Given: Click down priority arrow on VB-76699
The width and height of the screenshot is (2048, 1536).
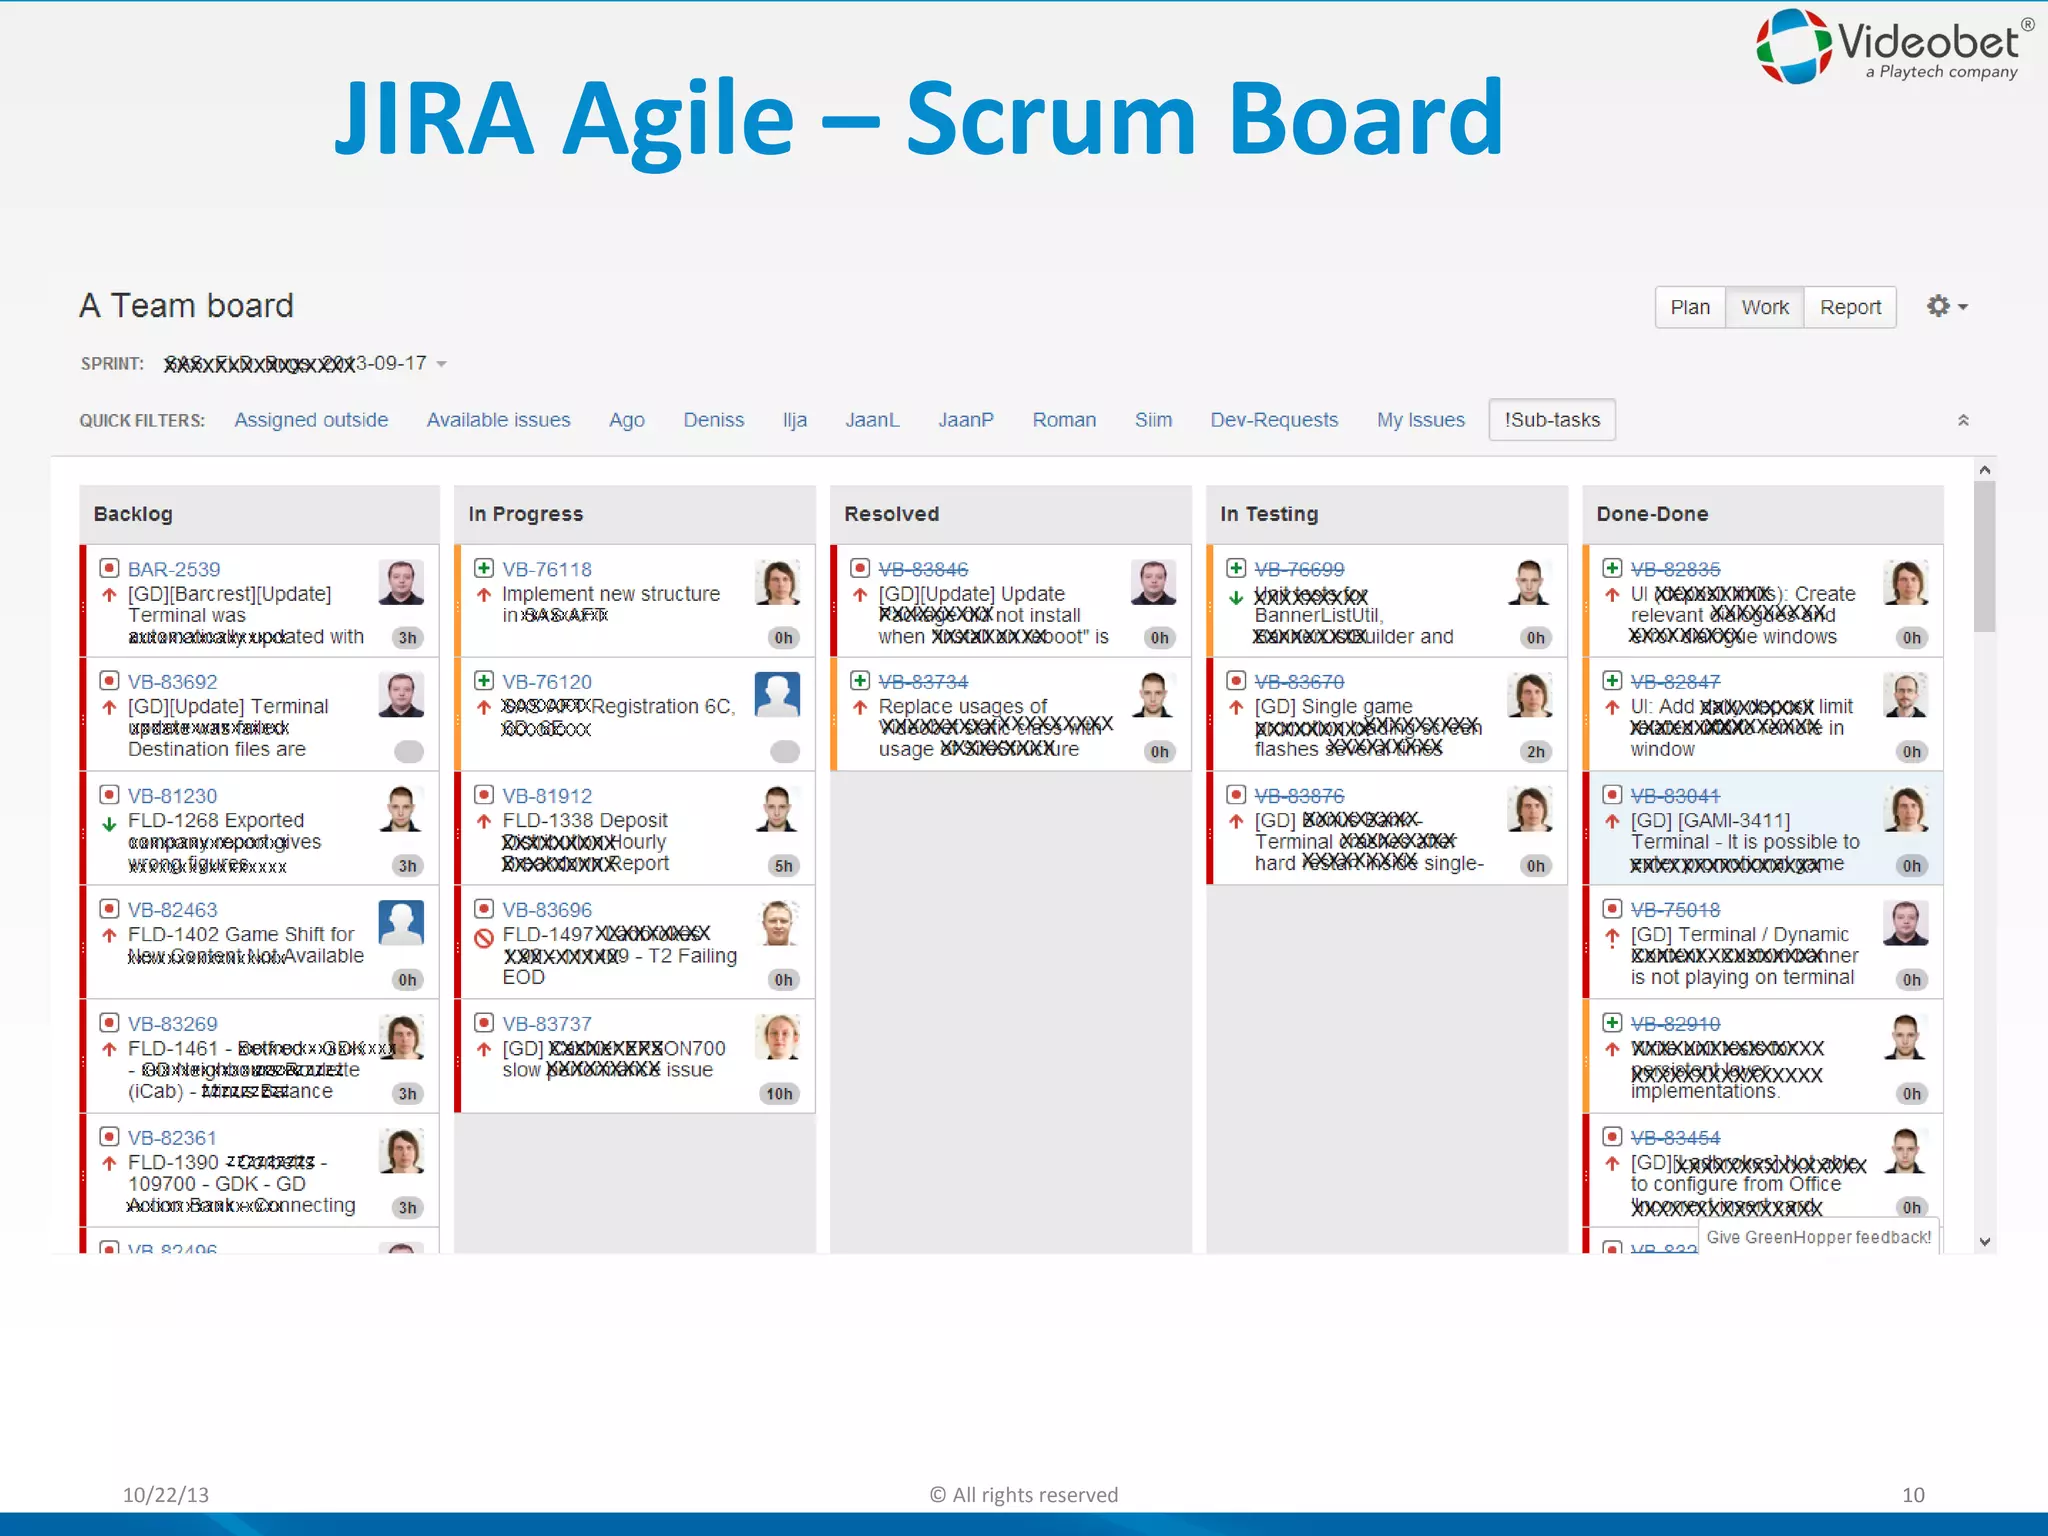Looking at the screenshot, I should click(x=1236, y=598).
